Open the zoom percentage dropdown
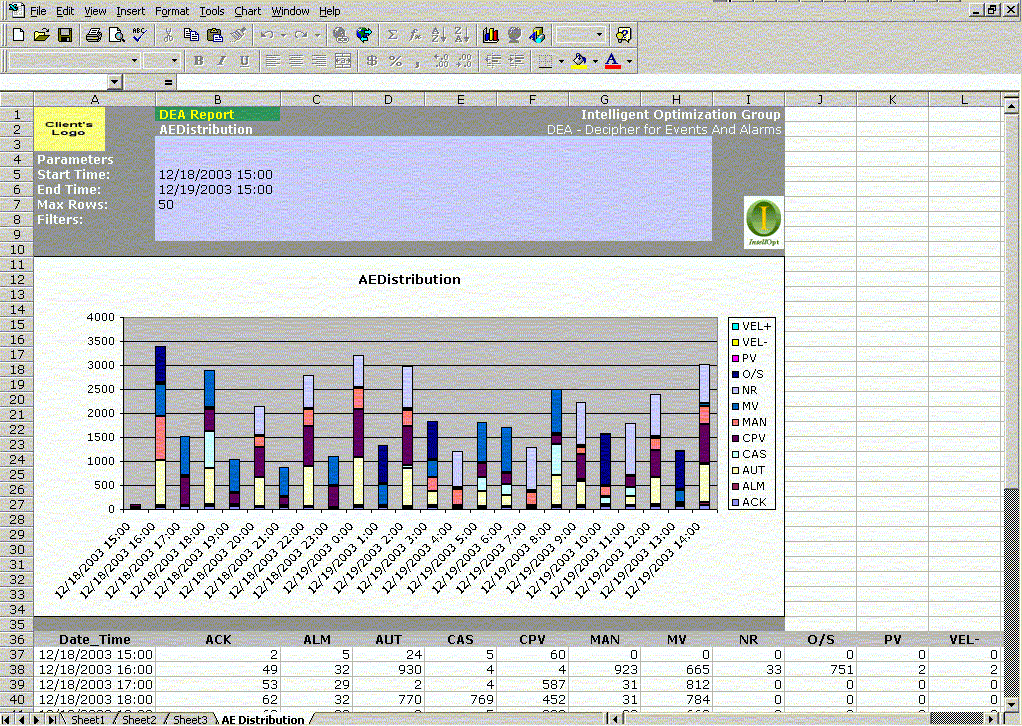 pyautogui.click(x=600, y=35)
